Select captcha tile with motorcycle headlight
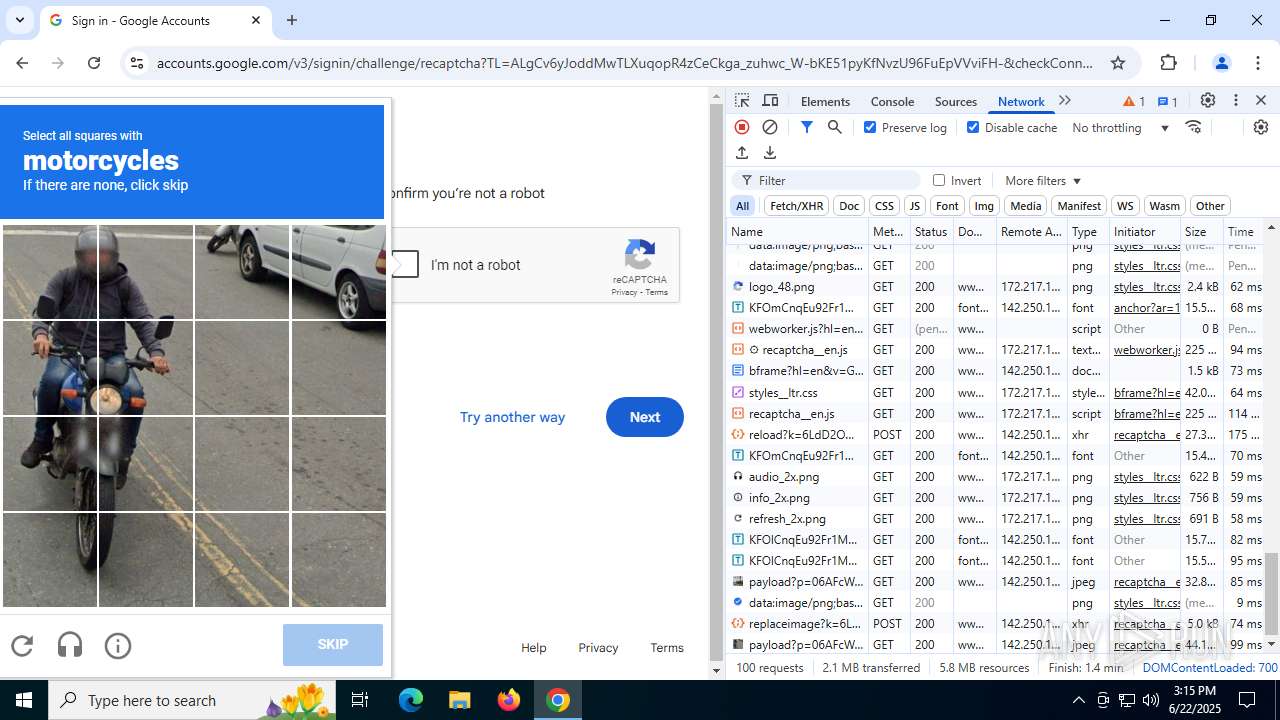Viewport: 1280px width, 720px height. coord(146,368)
